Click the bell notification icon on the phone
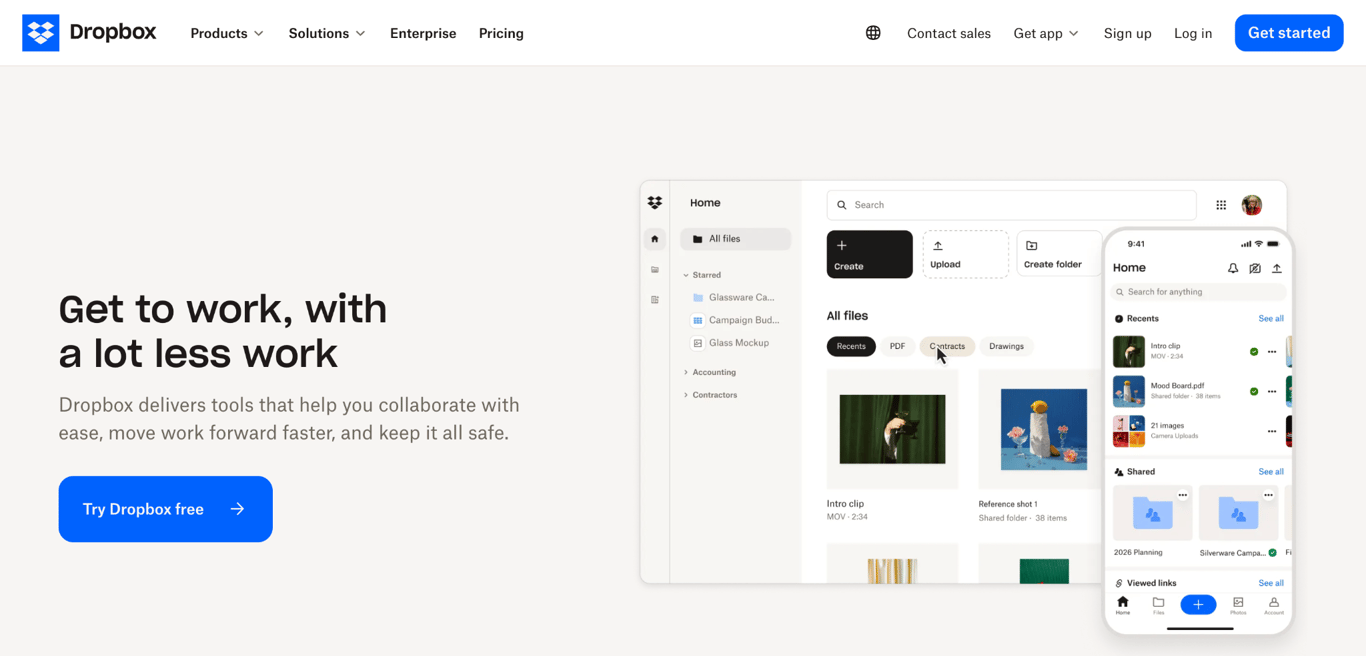This screenshot has height=656, width=1366. pyautogui.click(x=1233, y=268)
